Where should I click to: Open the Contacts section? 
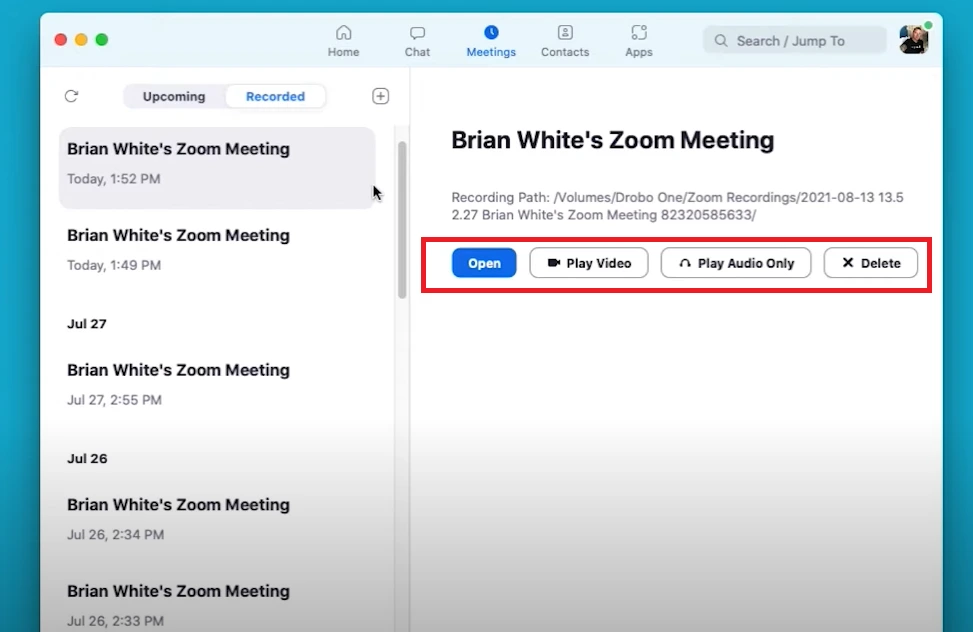click(x=564, y=40)
